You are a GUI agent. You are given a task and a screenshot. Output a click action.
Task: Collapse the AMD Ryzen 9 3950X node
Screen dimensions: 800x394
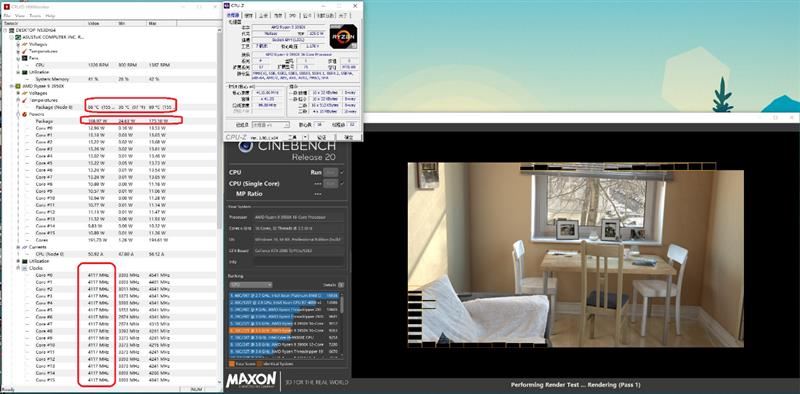12,86
